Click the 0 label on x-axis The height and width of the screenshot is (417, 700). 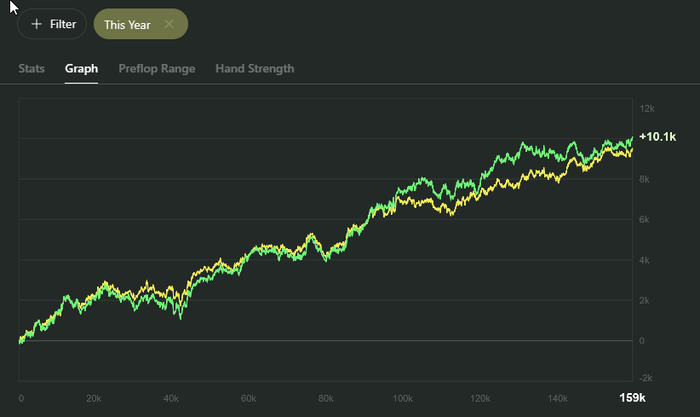[x=21, y=398]
